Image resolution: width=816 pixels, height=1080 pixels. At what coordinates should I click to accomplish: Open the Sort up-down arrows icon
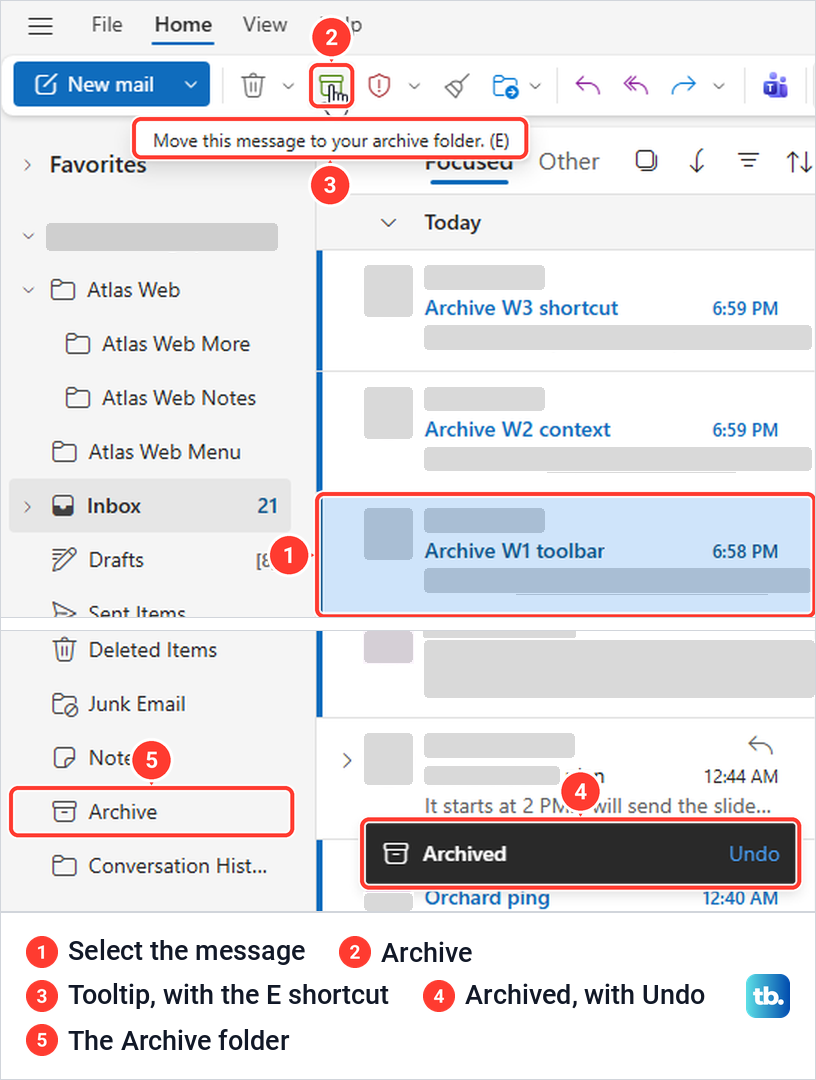click(799, 162)
